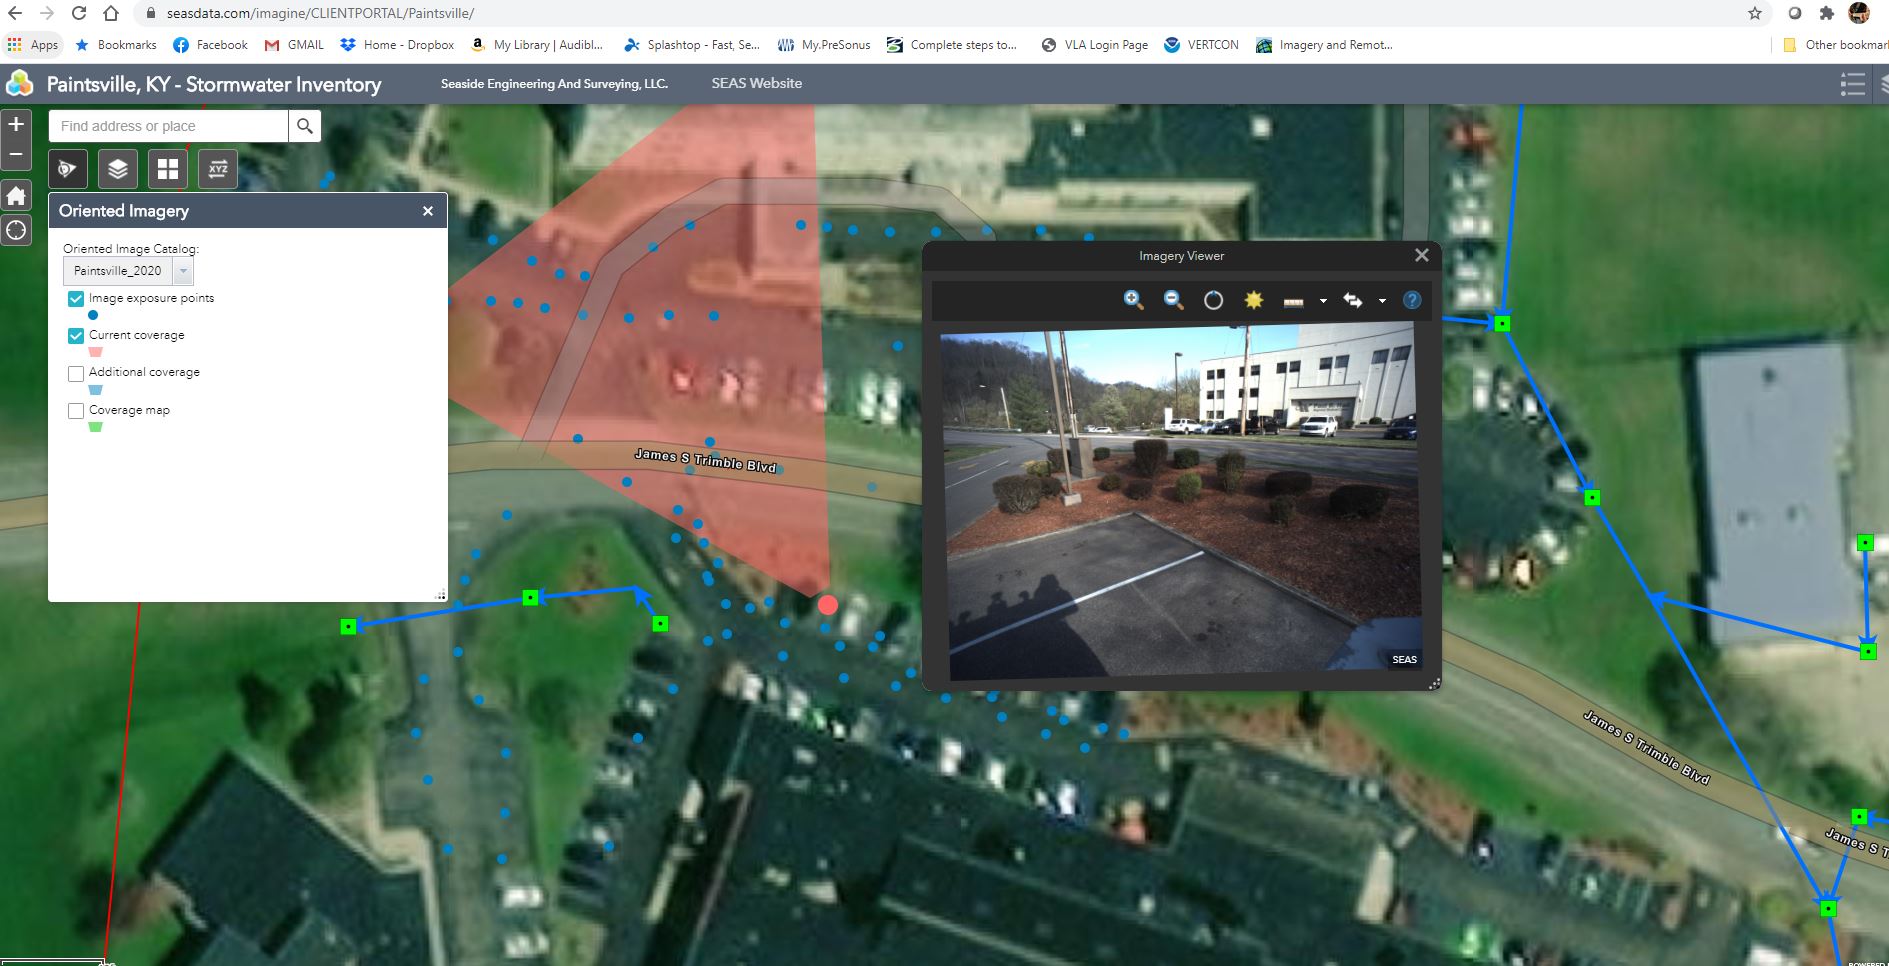Zoom out within the Imagery Viewer
Viewport: 1889px width, 966px height.
coord(1173,300)
